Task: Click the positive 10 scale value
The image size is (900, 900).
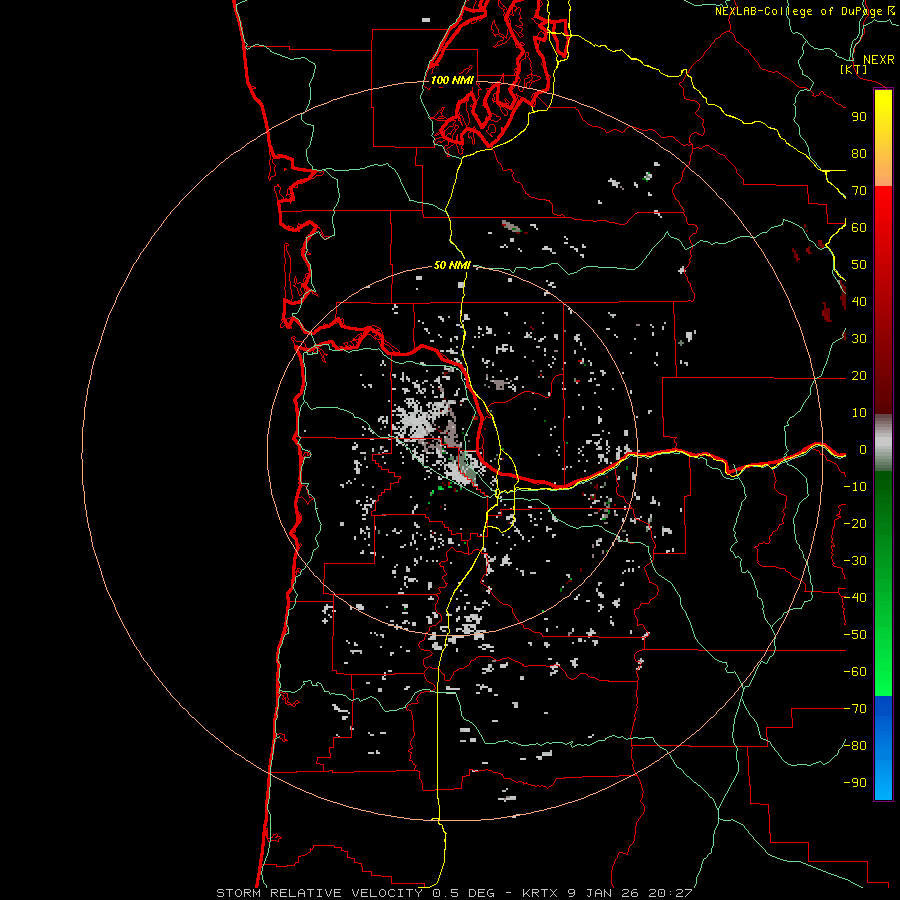Action: click(859, 413)
